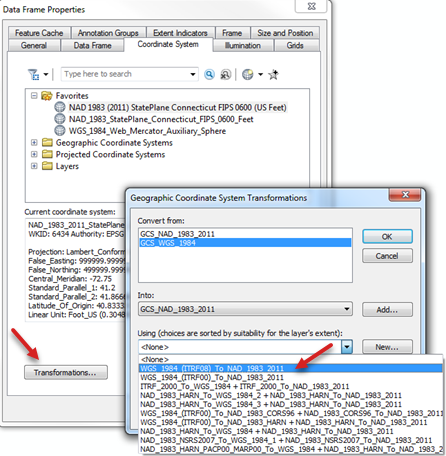Choose NAD_1983_HARN_To_WGS_1984_3 combined option
The width and height of the screenshot is (446, 456).
coord(291,404)
